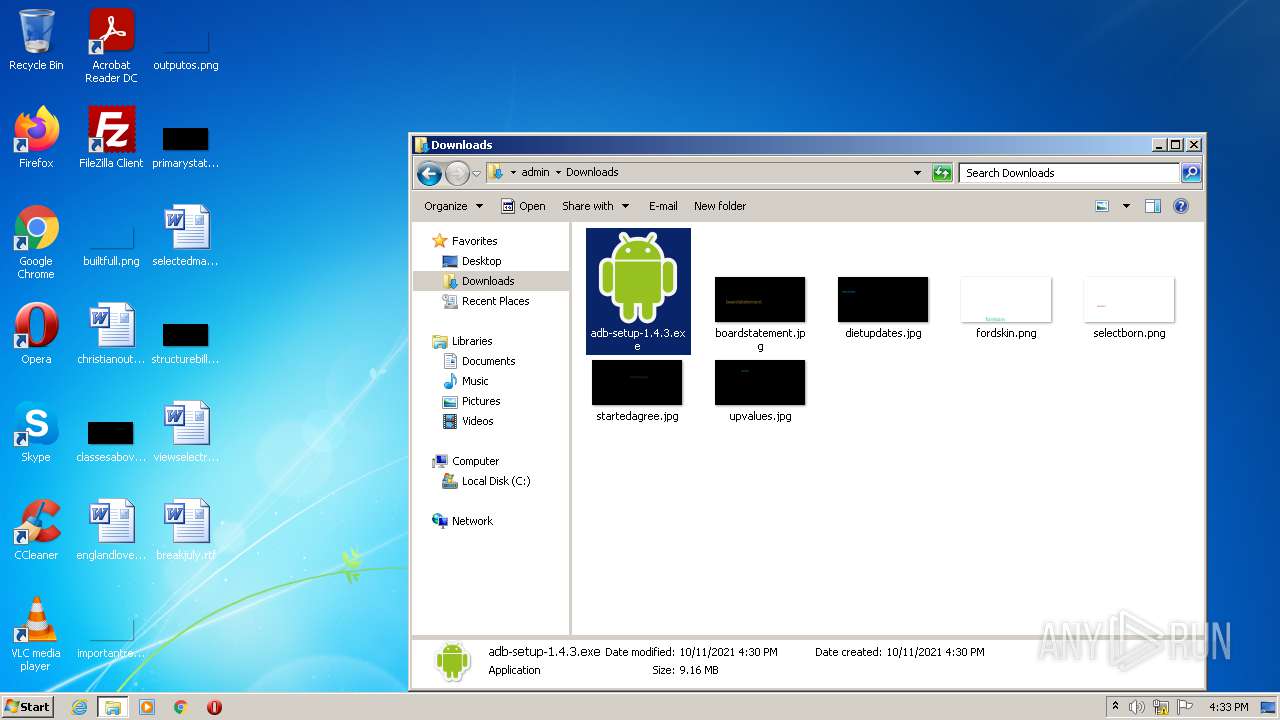The height and width of the screenshot is (720, 1280).
Task: Click the Start button
Action: click(27, 706)
